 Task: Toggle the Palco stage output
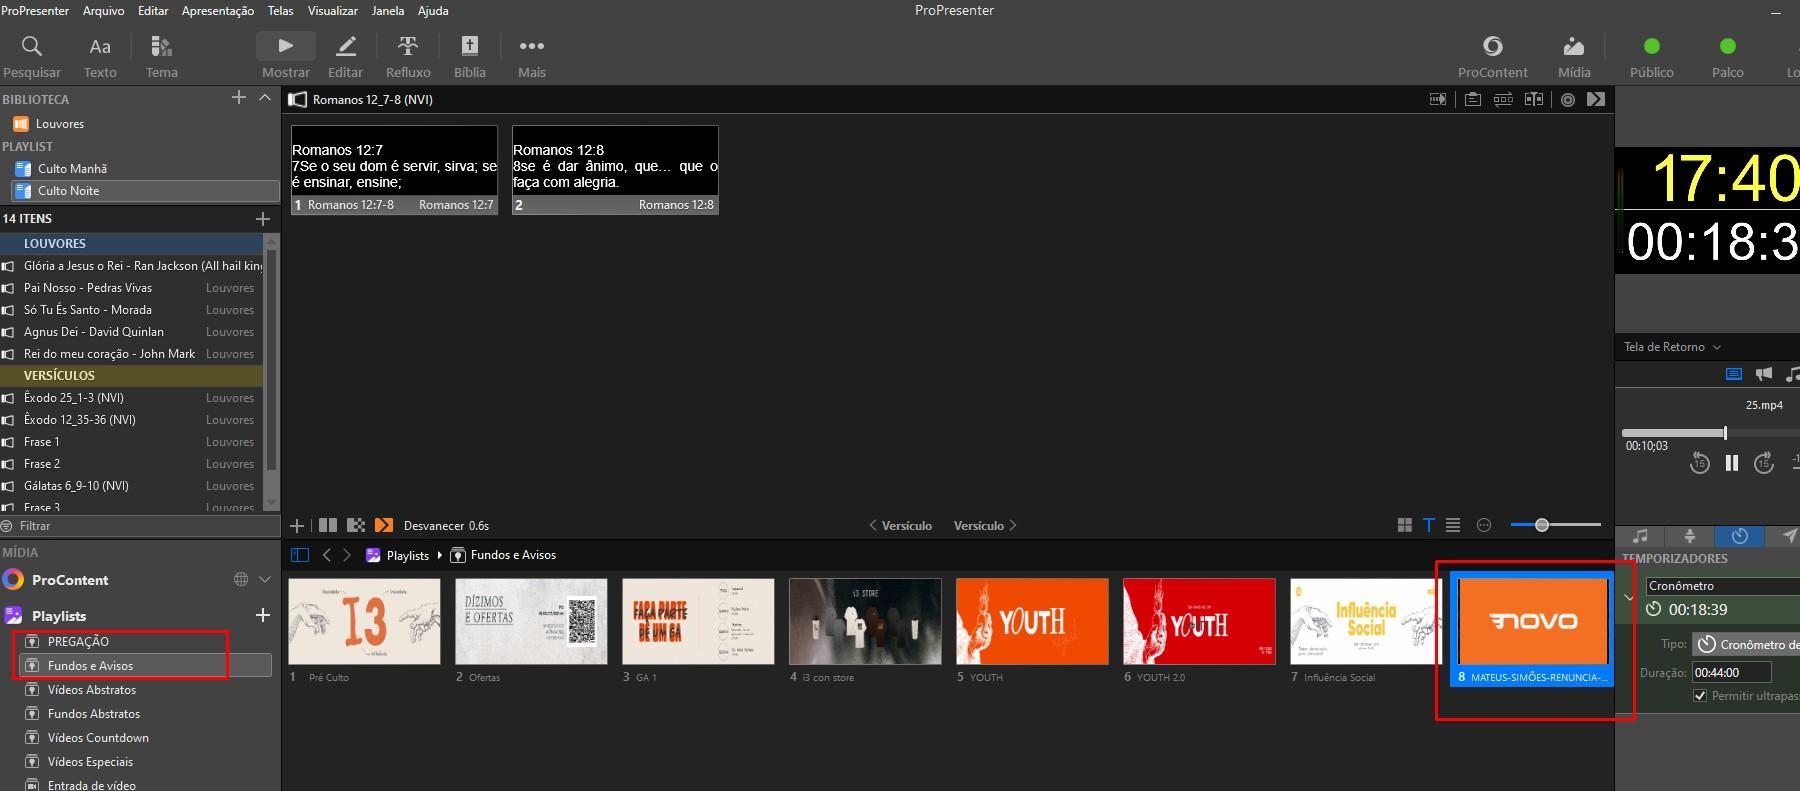[x=1727, y=57]
